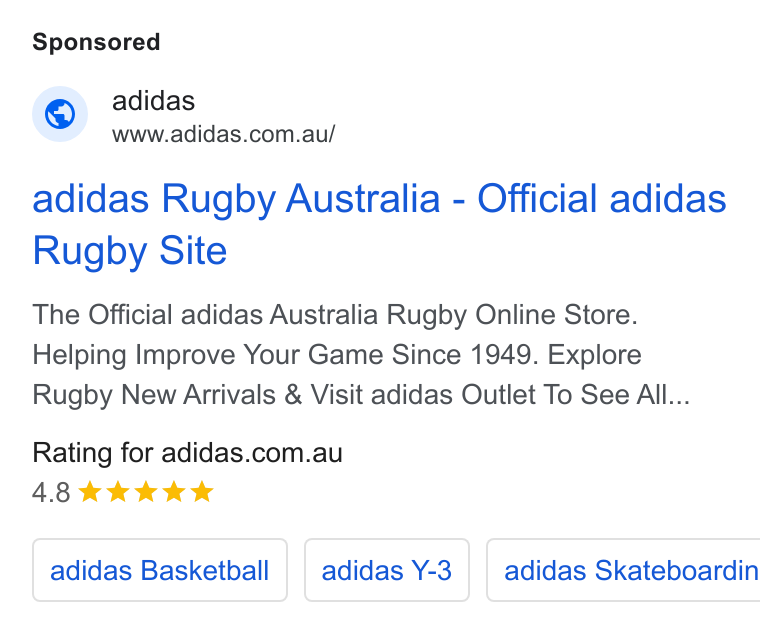Open the adidas Y-3 sitelink chip
The image size is (760, 634).
tap(387, 570)
